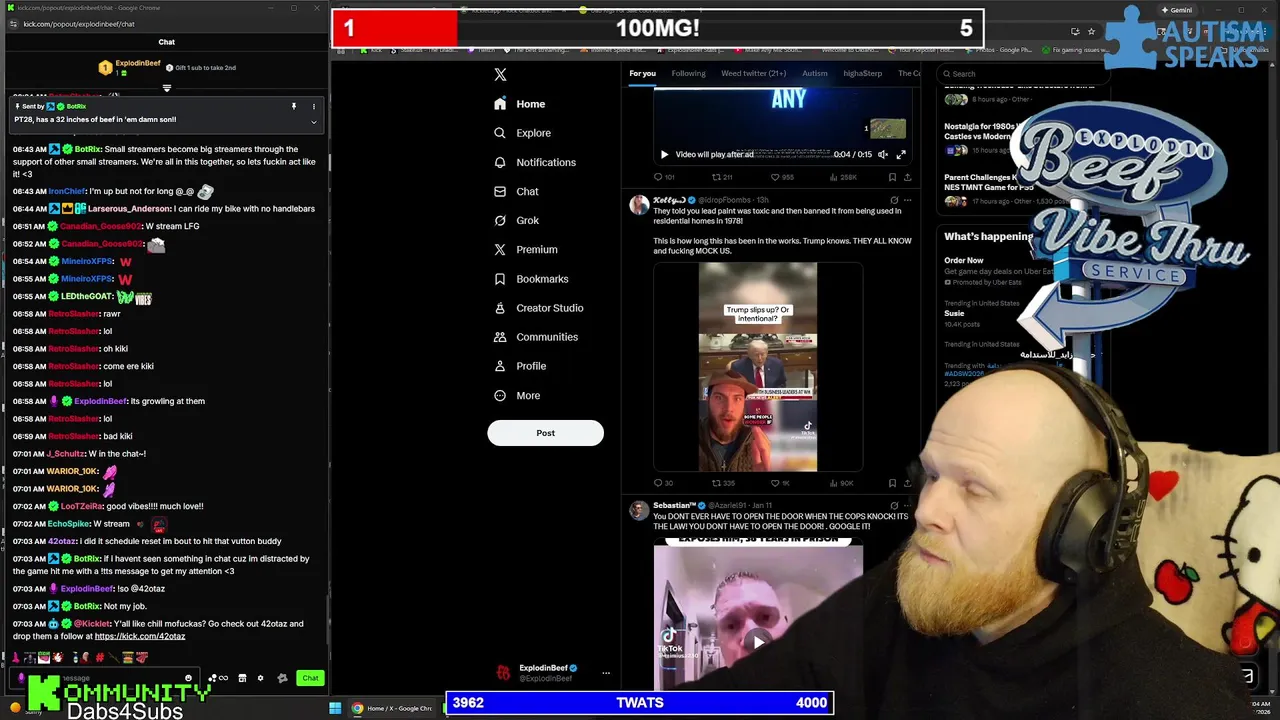Click the Bookmarks ribbon icon in sidebar
This screenshot has height=720, width=1280.
click(500, 279)
